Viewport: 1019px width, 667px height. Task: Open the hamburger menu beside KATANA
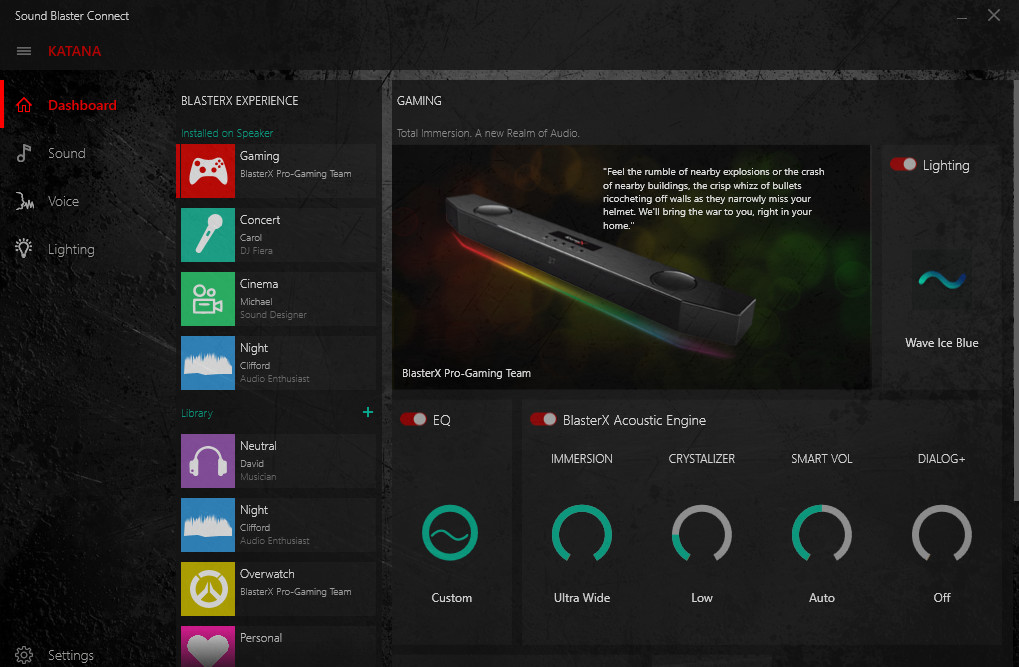point(24,51)
